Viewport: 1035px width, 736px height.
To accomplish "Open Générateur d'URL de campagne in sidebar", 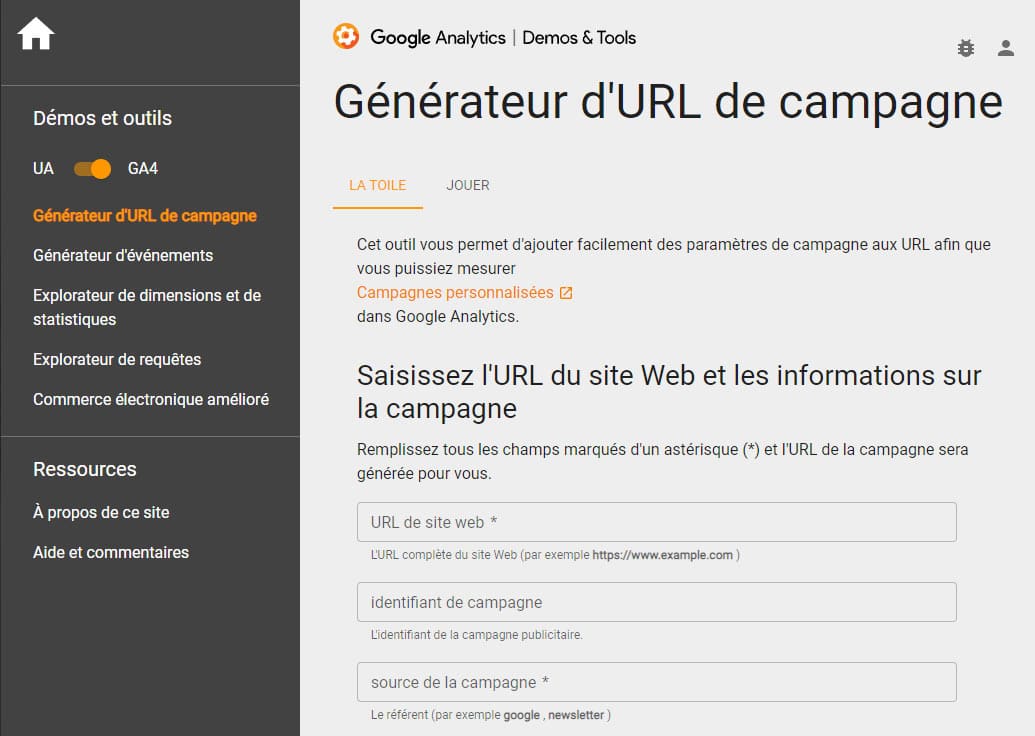I will 145,216.
